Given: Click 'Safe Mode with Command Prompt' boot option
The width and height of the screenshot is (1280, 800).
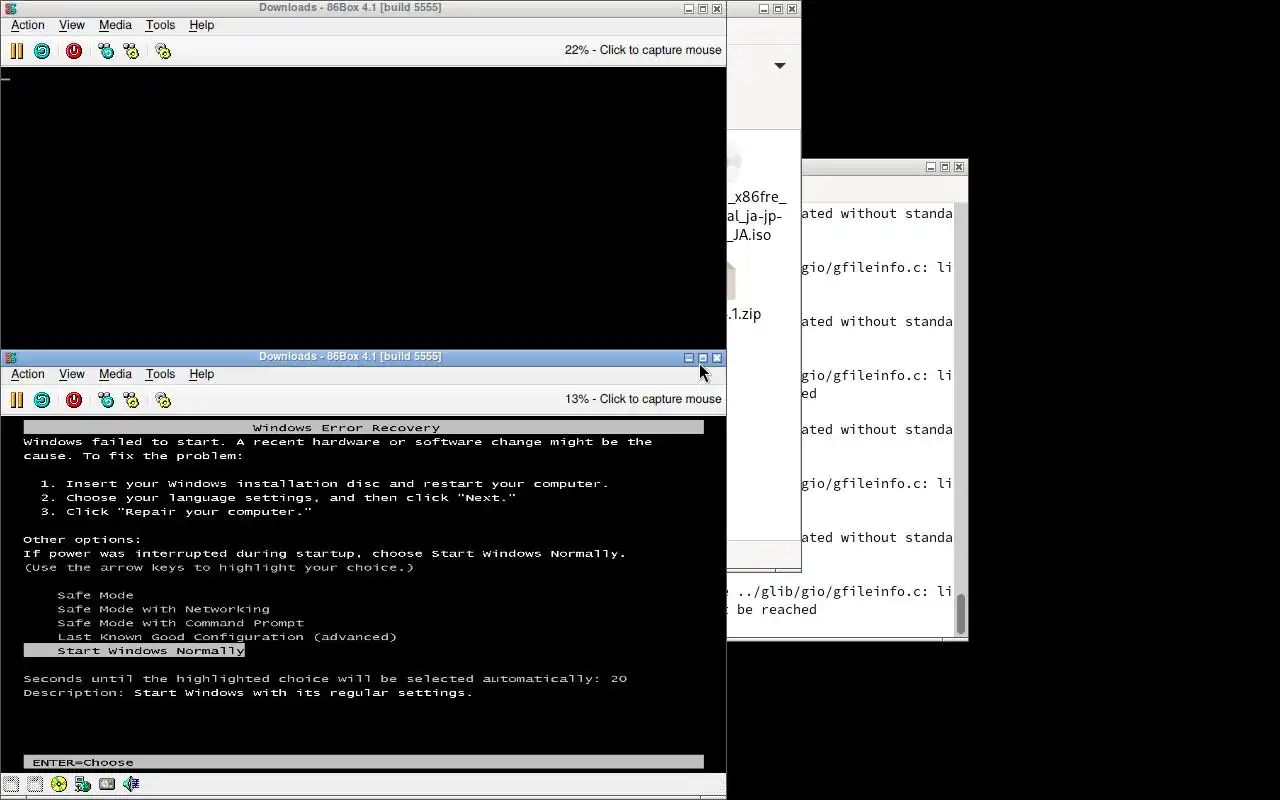Looking at the screenshot, I should coord(180,623).
